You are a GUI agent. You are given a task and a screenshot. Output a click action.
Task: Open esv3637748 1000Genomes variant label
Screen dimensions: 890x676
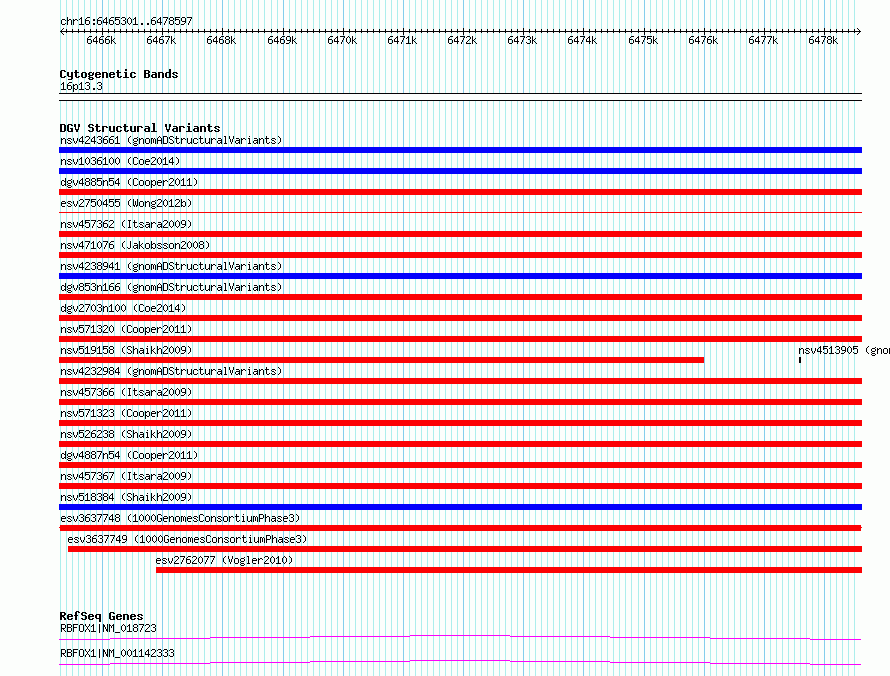point(180,518)
